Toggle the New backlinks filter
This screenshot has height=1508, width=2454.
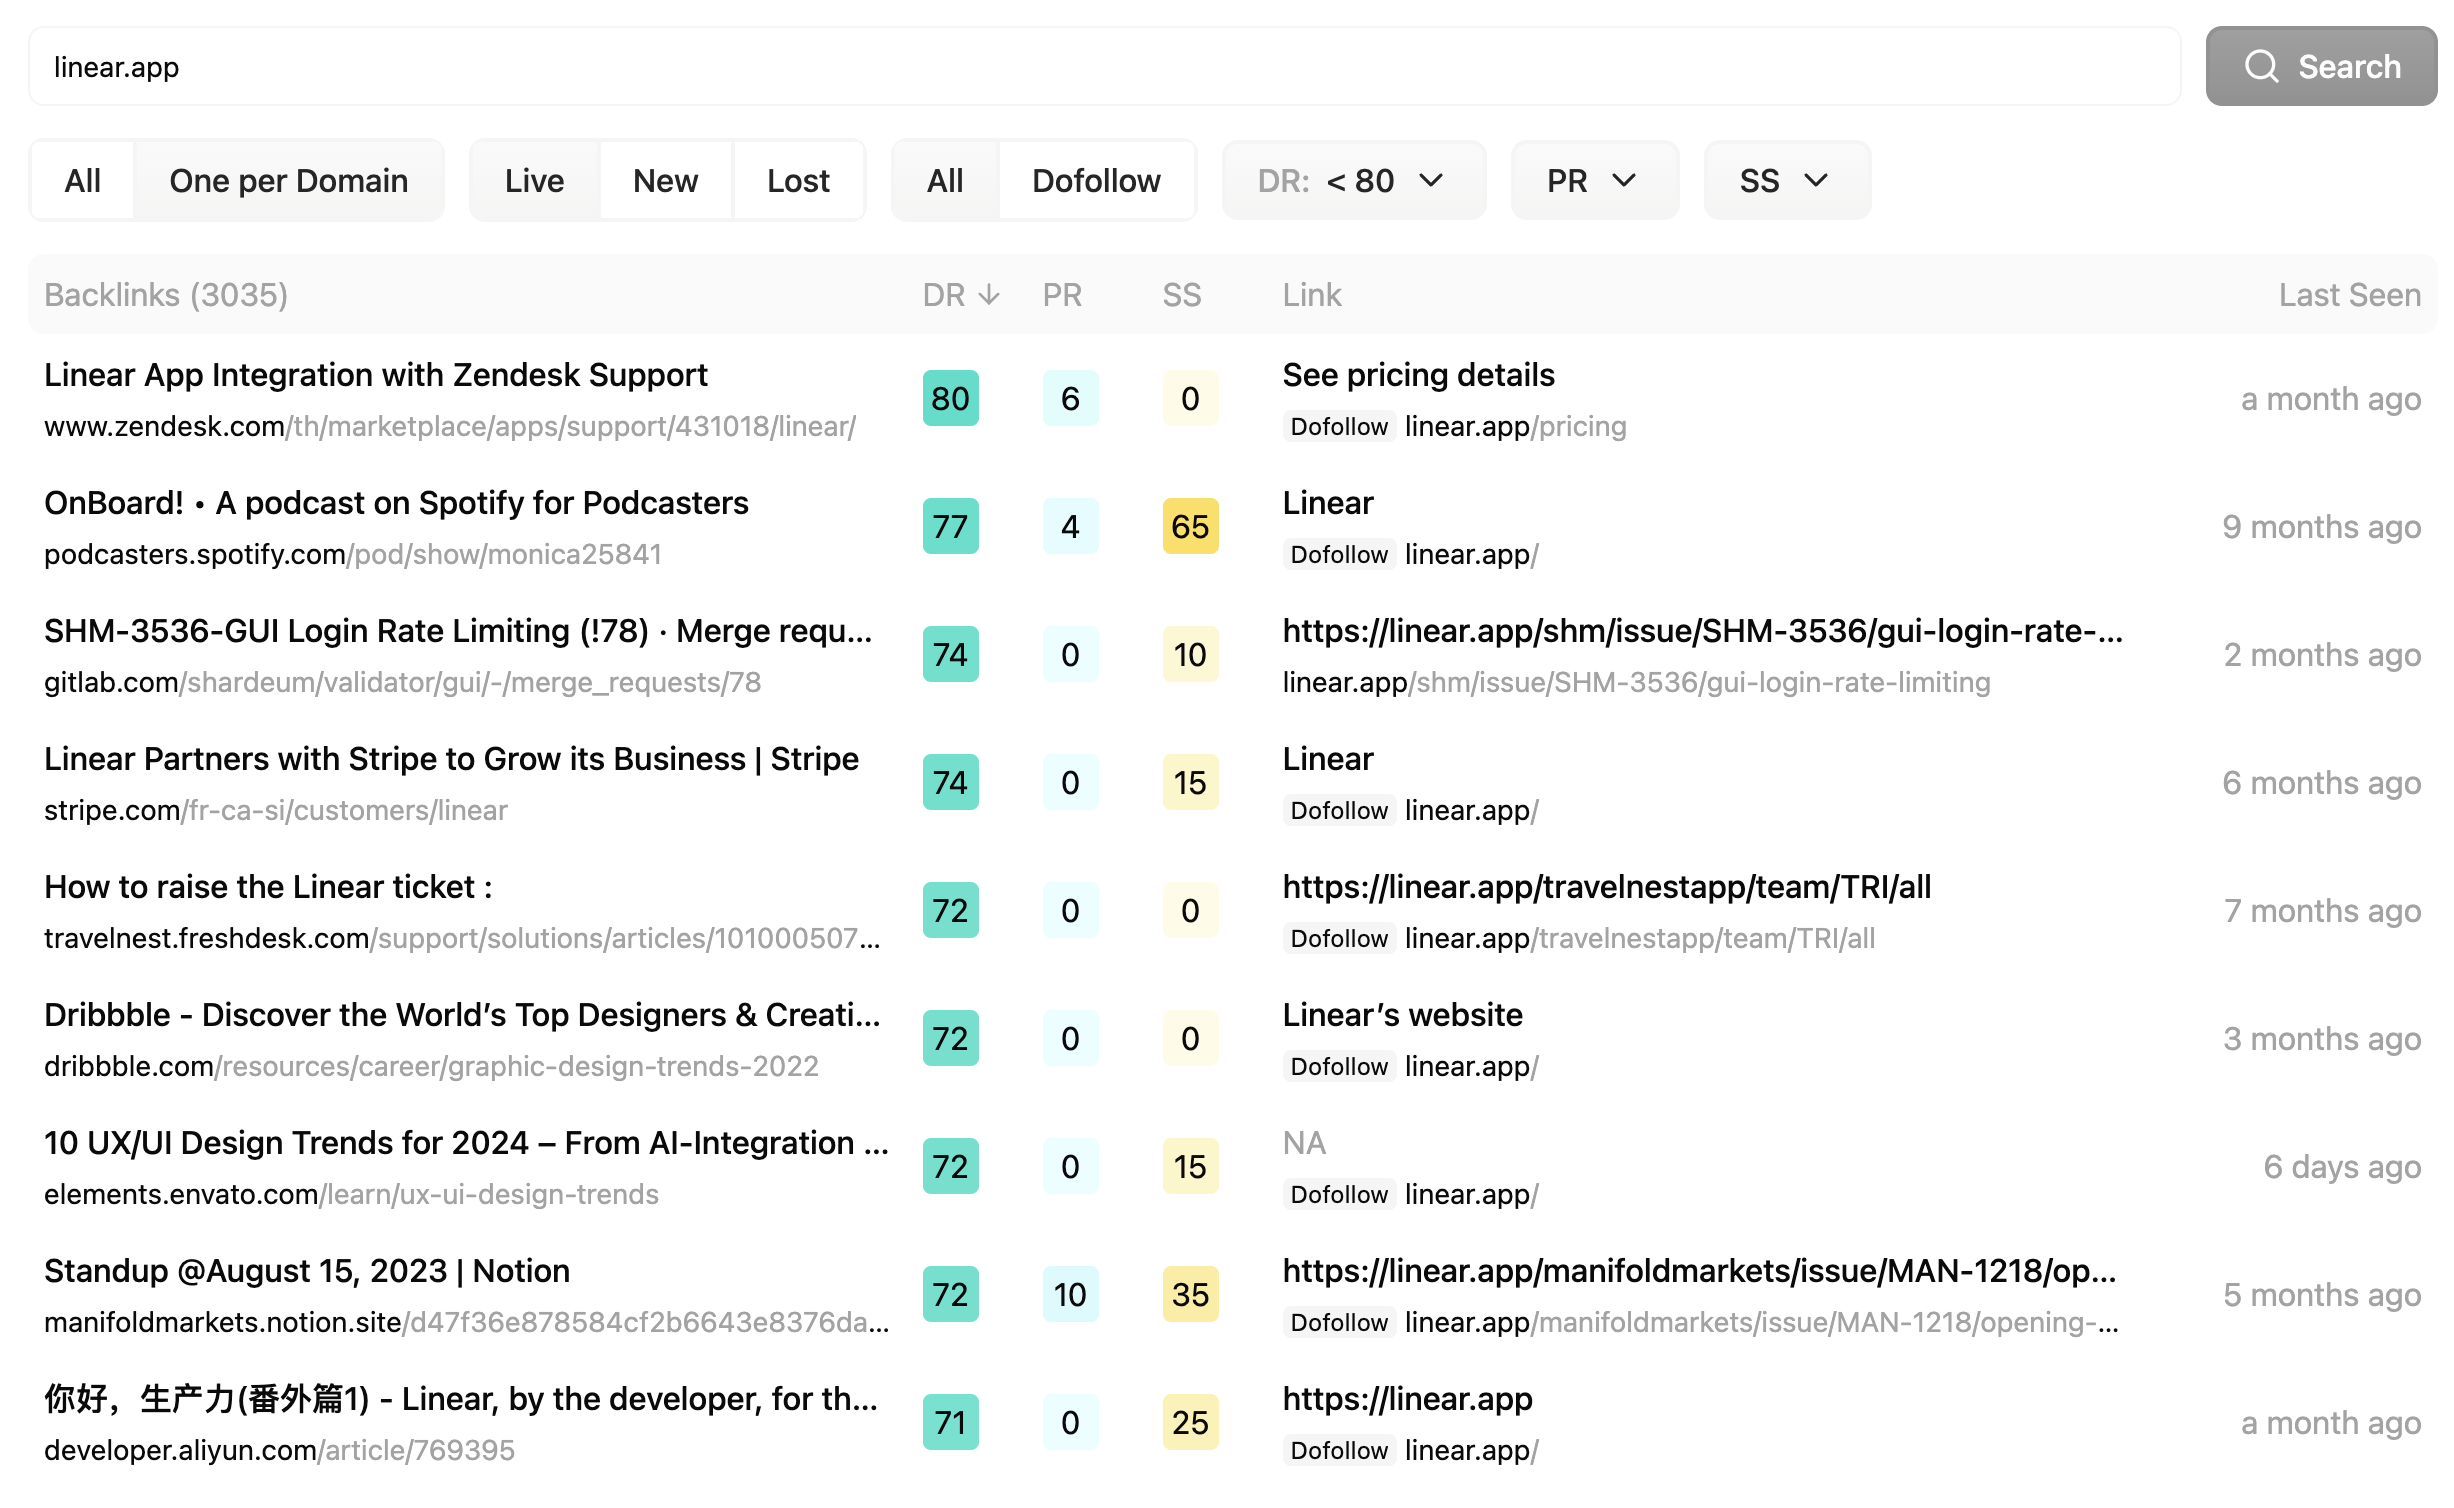pos(666,179)
